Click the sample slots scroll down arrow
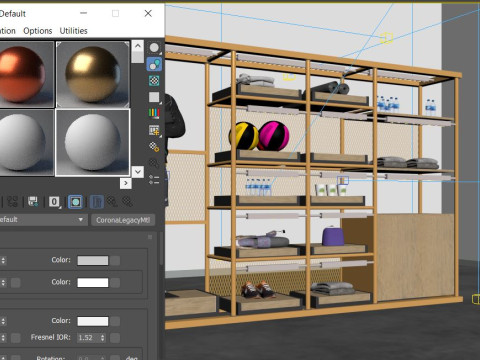Image resolution: width=480 pixels, height=360 pixels. coord(138,172)
